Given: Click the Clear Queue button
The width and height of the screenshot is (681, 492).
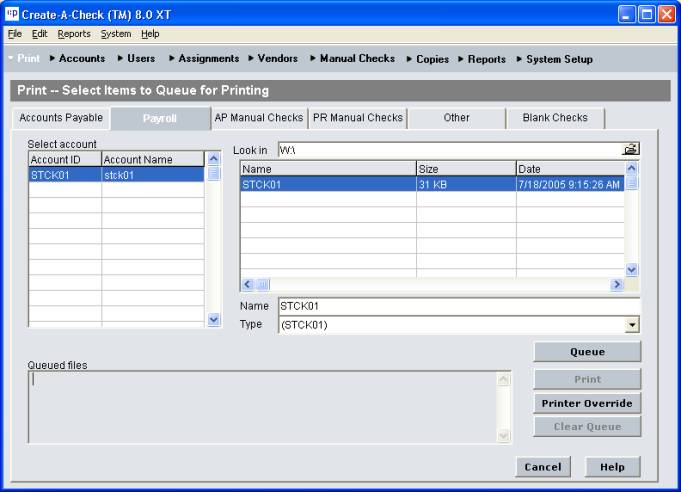Looking at the screenshot, I should [x=587, y=427].
